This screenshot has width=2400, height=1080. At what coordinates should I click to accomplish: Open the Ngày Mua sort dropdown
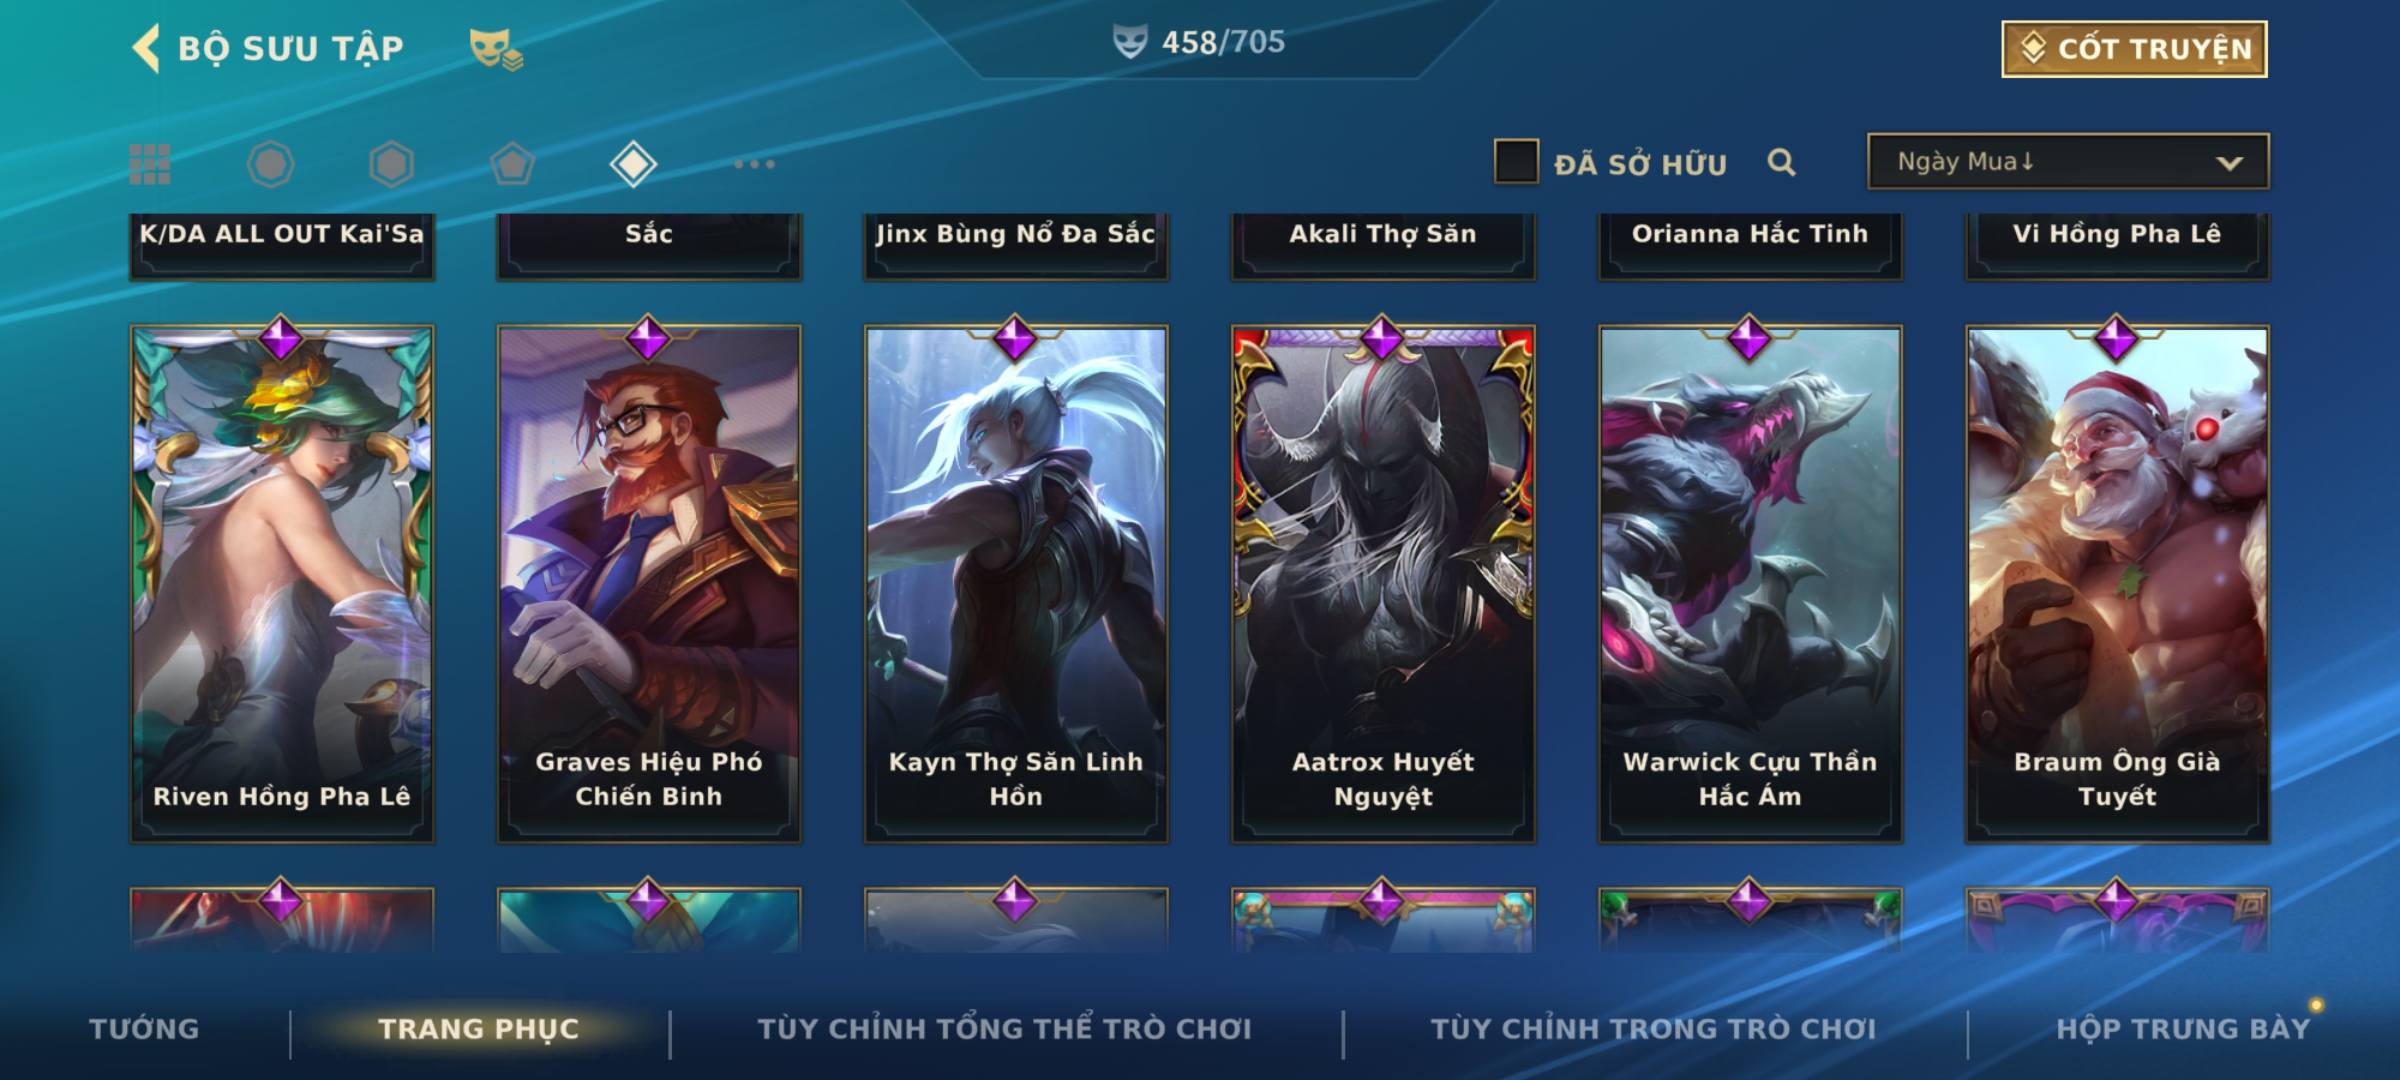(2068, 161)
